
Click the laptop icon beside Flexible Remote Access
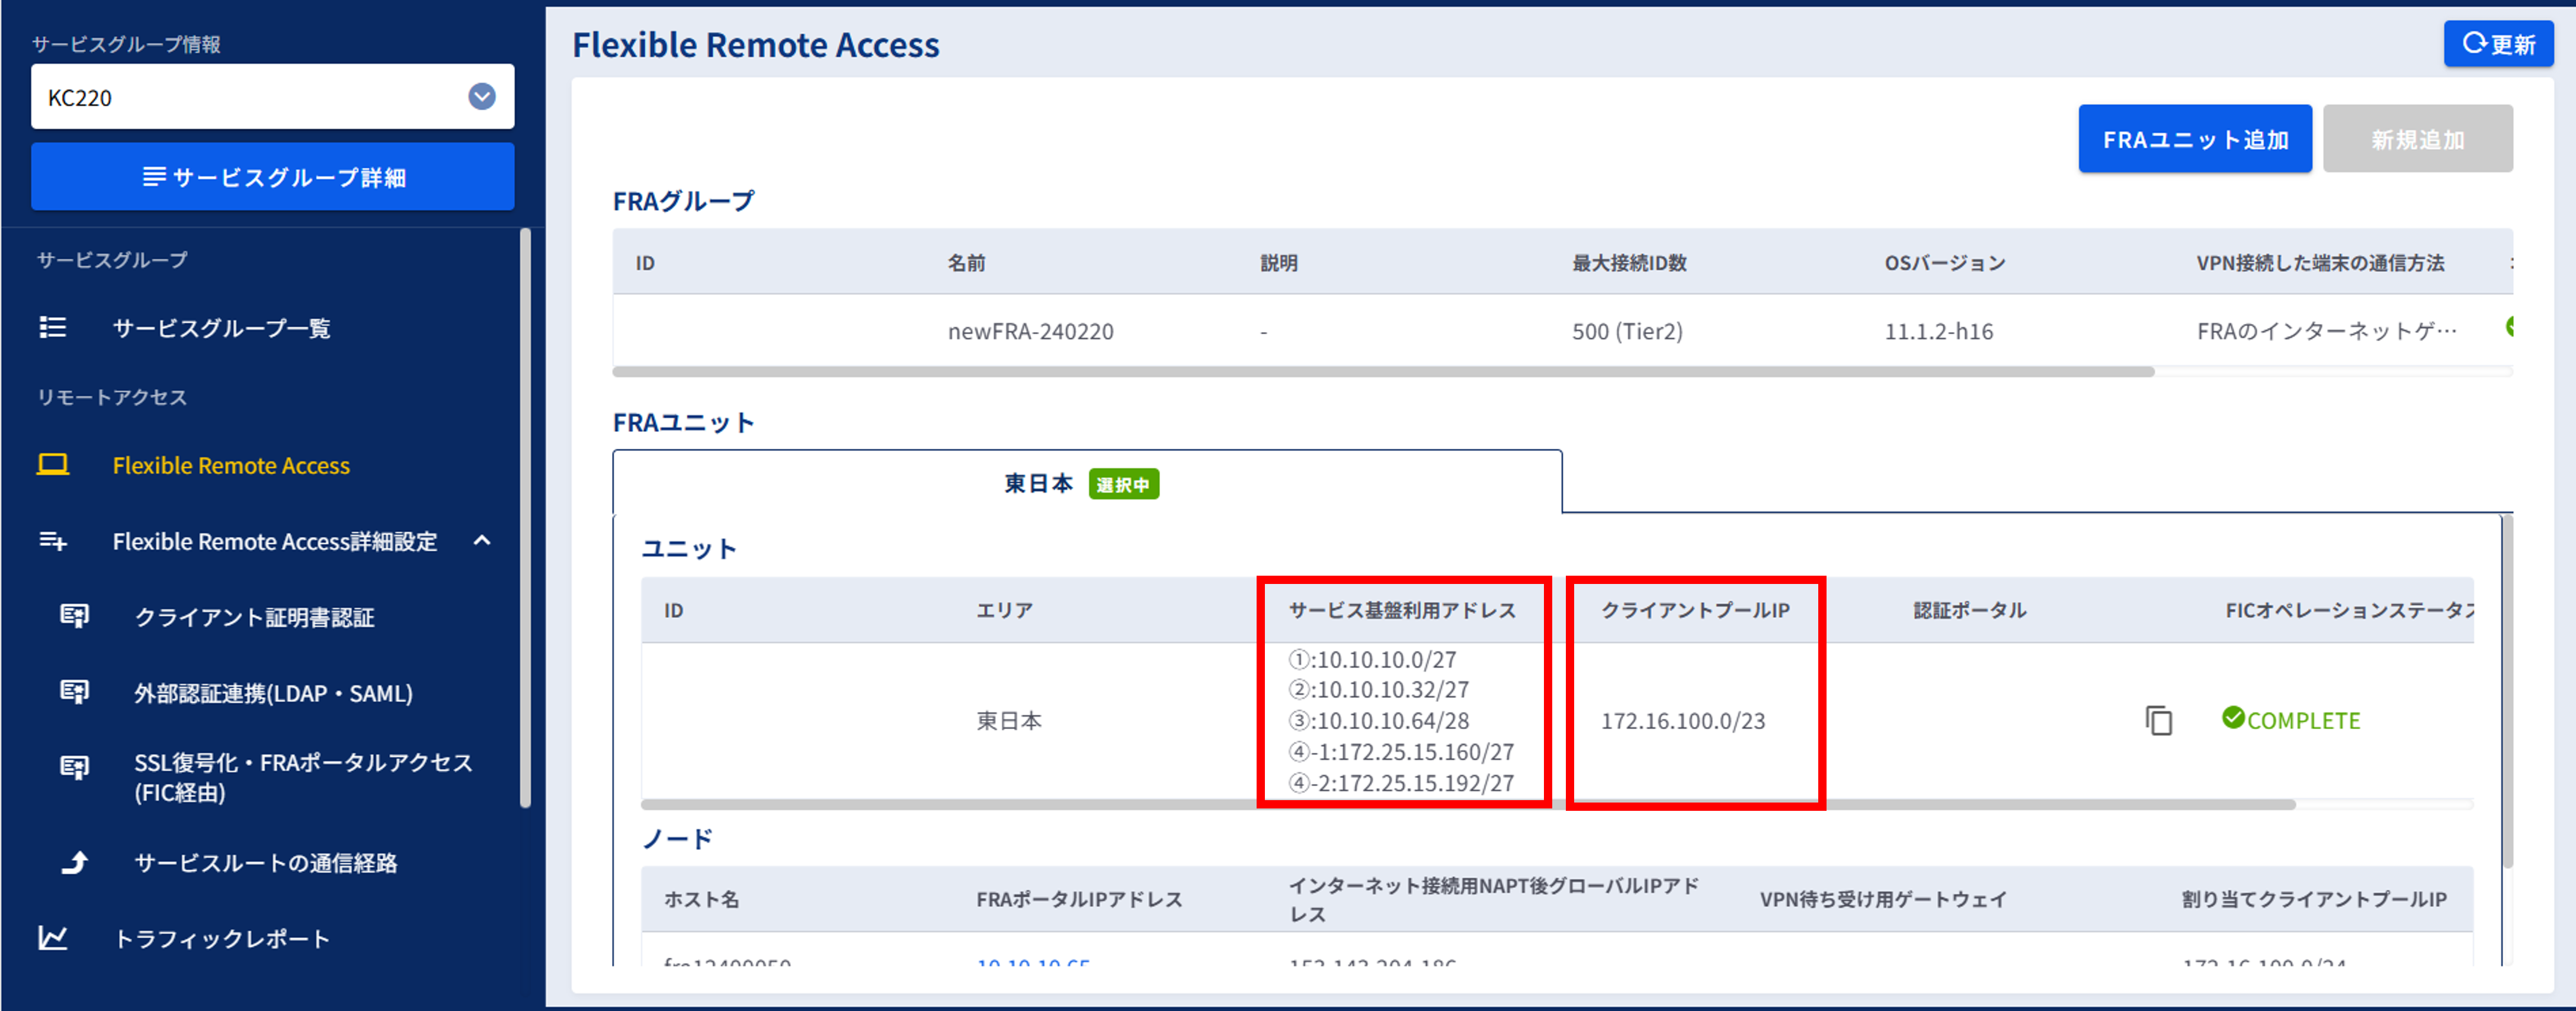[52, 465]
